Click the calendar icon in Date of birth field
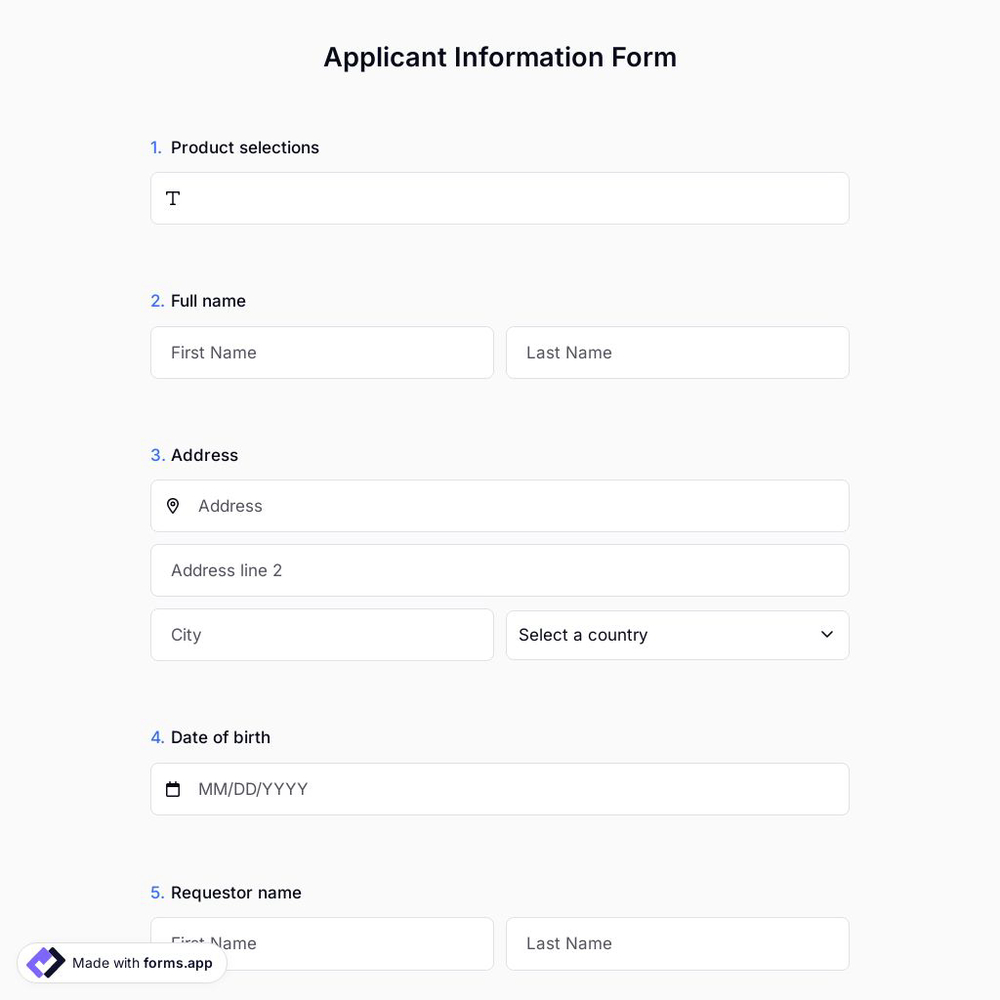 [x=173, y=789]
